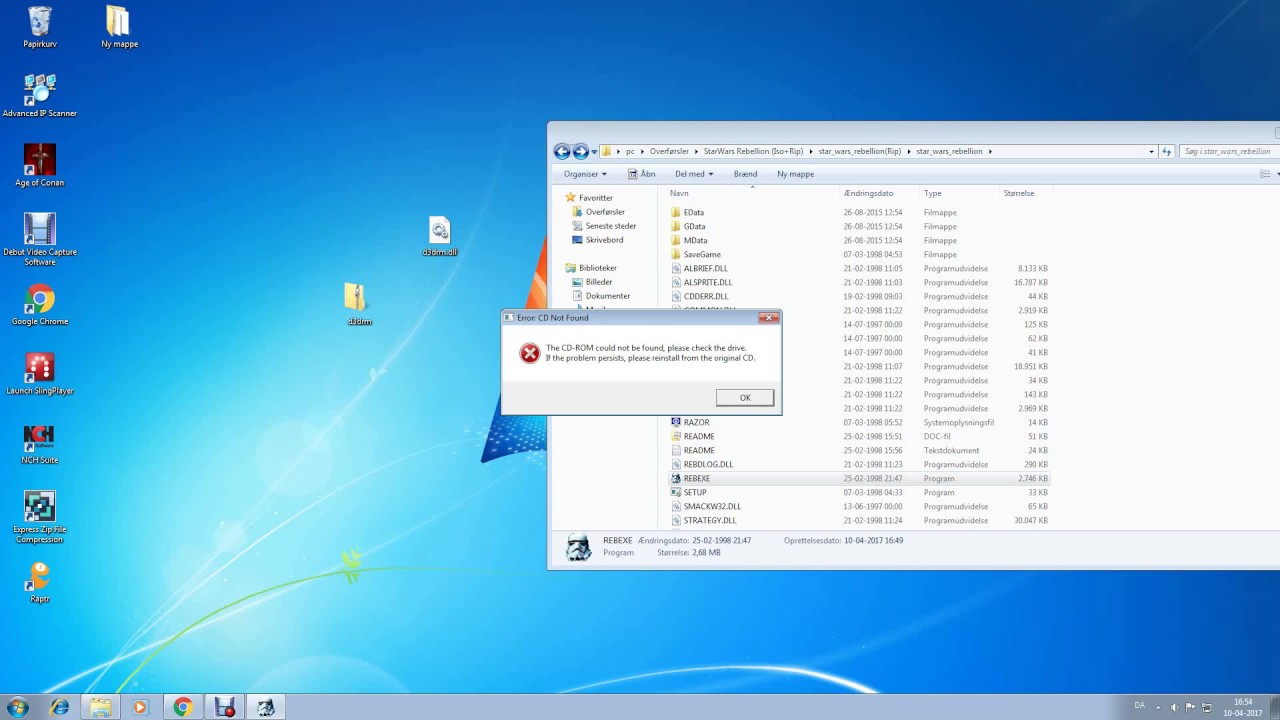
Task: Open the taskbar clock and date
Action: tap(1243, 707)
